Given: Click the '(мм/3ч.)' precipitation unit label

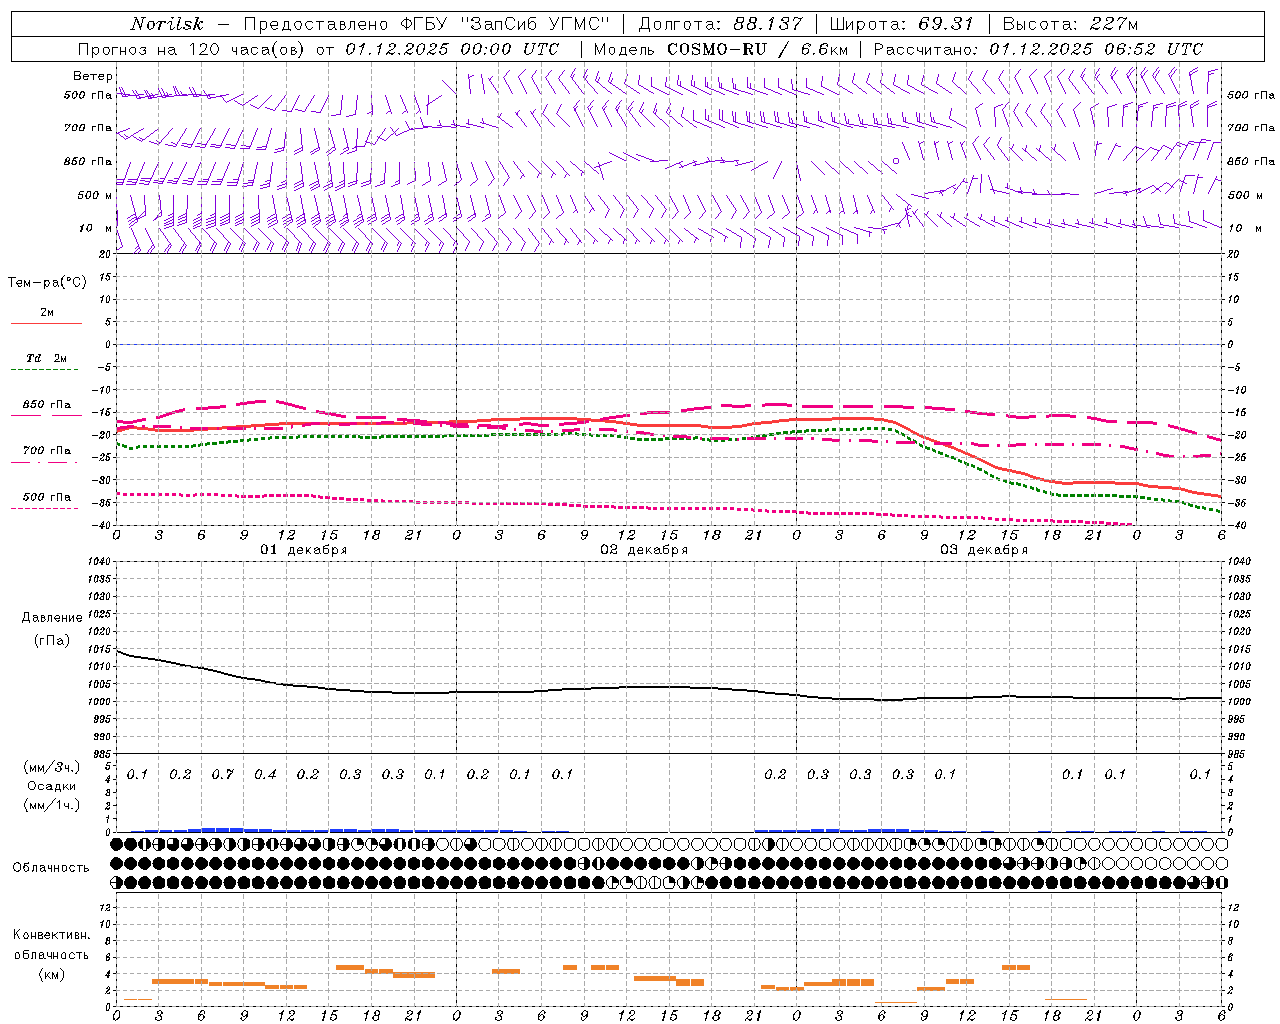Looking at the screenshot, I should click(52, 767).
